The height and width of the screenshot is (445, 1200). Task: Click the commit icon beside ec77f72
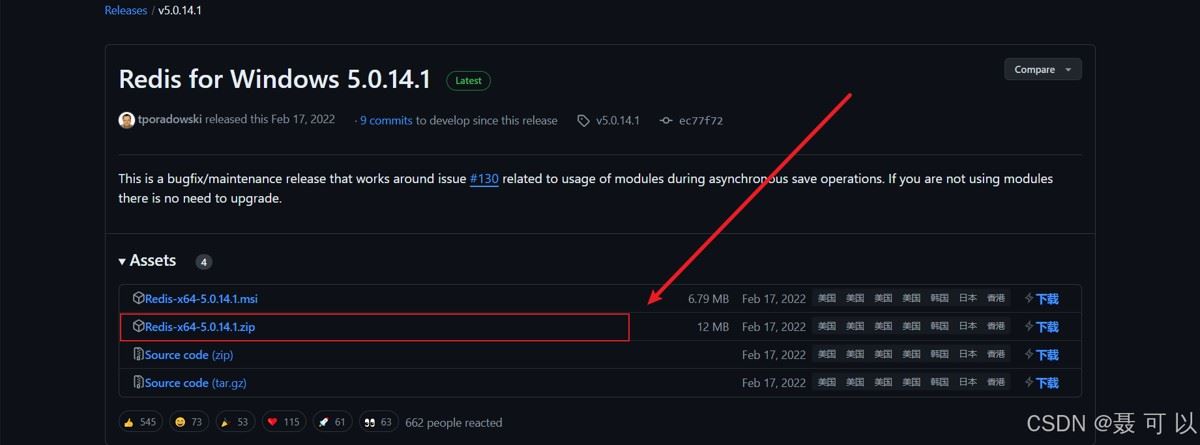click(666, 121)
